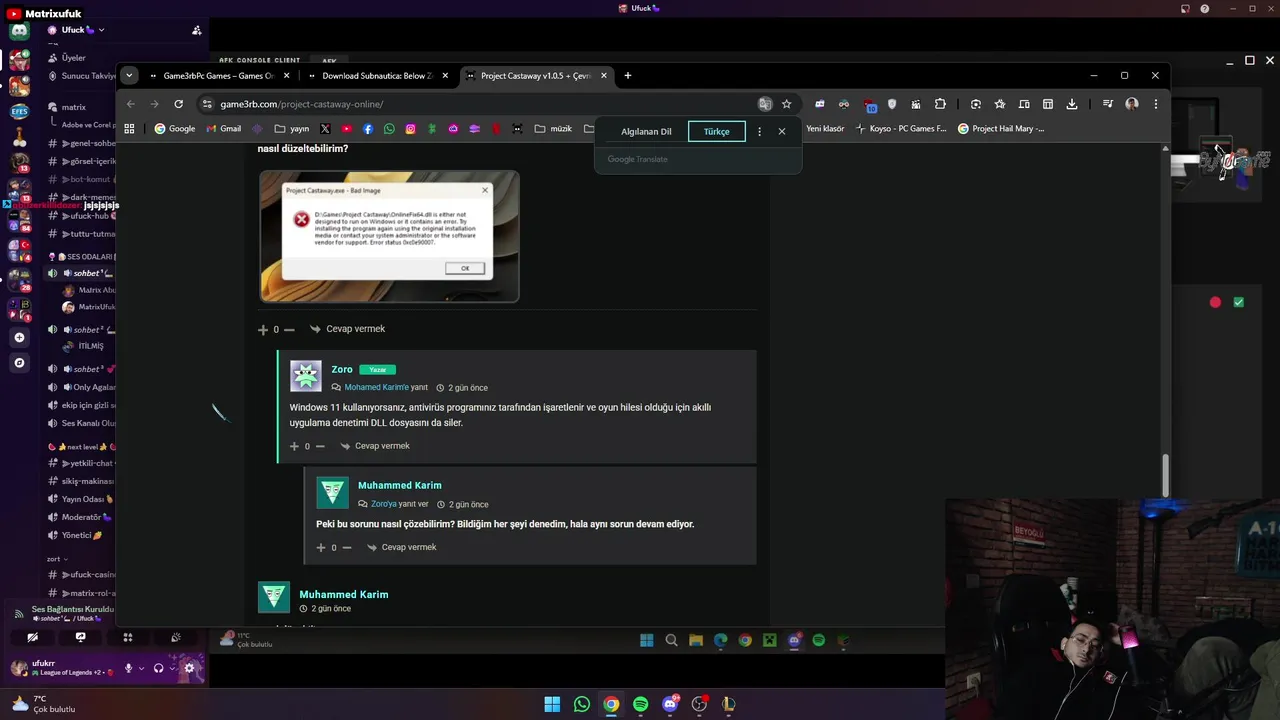The width and height of the screenshot is (1280, 720).
Task: Open Chrome three-dot menu
Action: pyautogui.click(x=1156, y=104)
